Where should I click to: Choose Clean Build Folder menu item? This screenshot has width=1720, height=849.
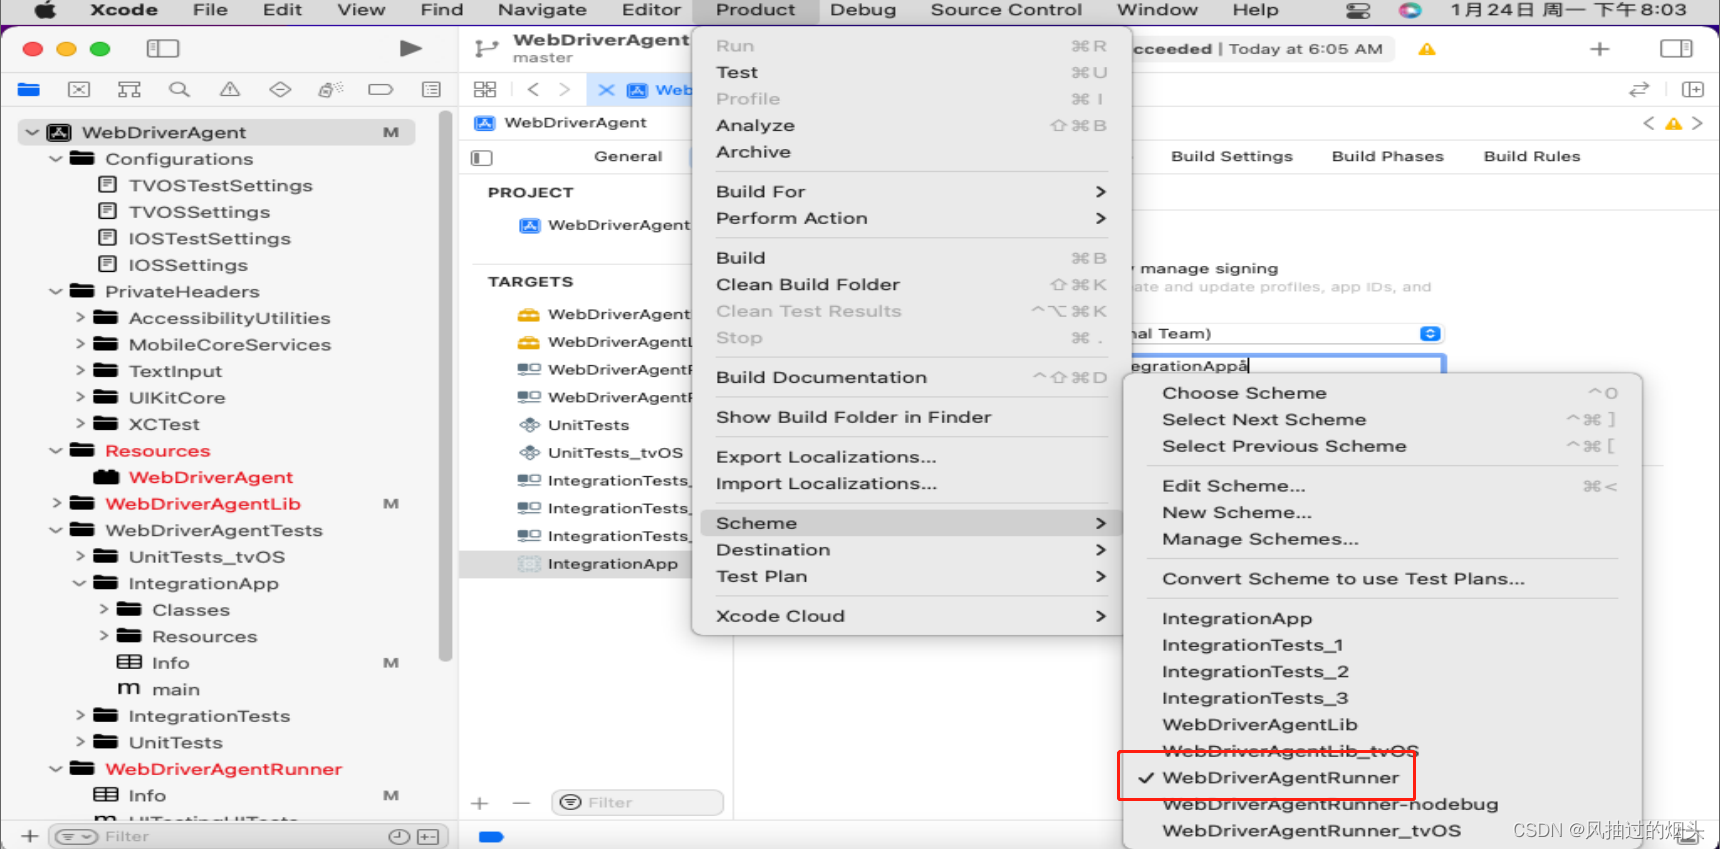click(x=910, y=285)
